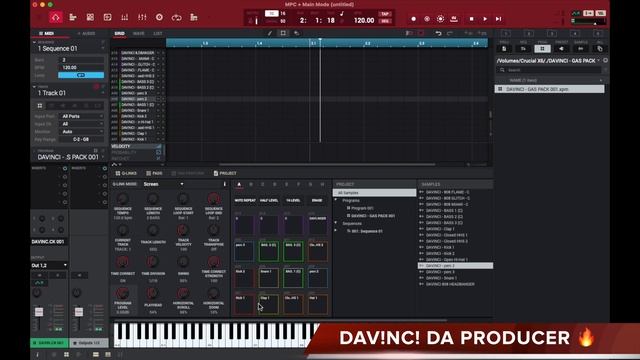Select the PROBABILITY automation lane

point(136,152)
